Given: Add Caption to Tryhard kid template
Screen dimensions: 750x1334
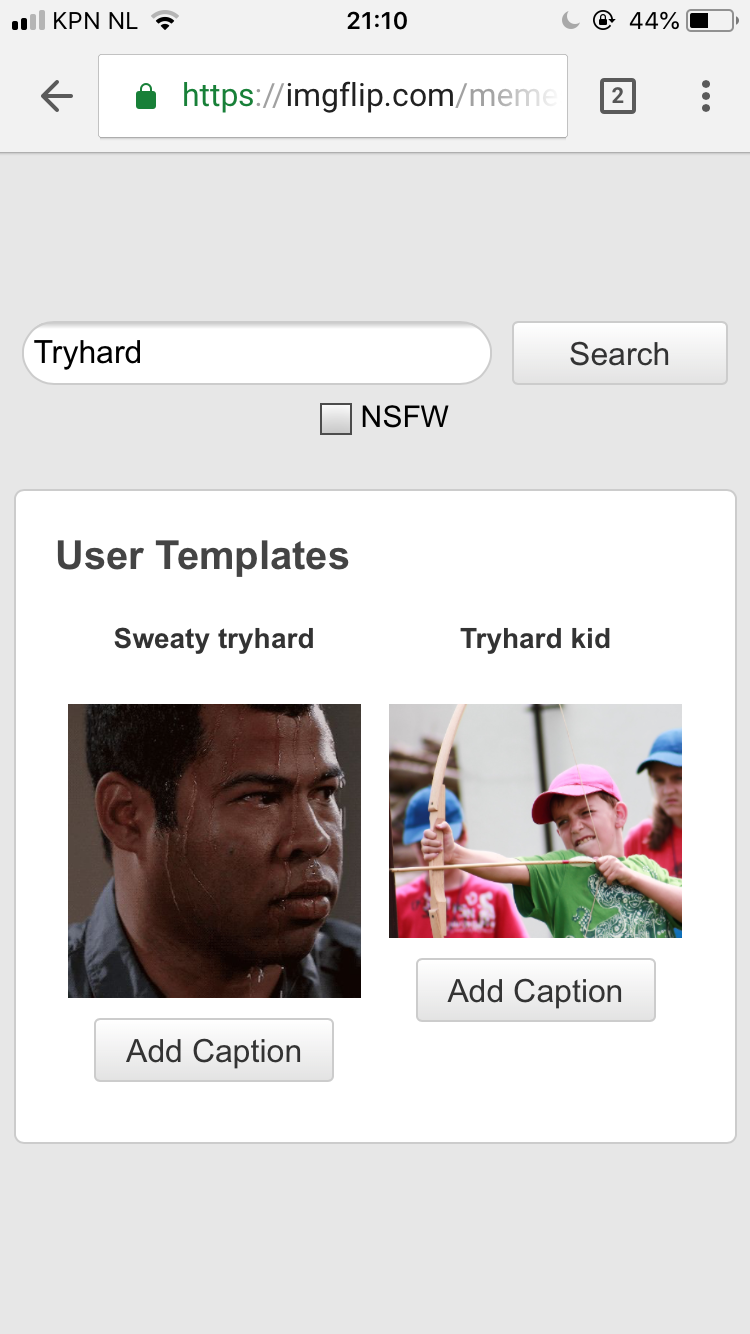Looking at the screenshot, I should tap(536, 990).
